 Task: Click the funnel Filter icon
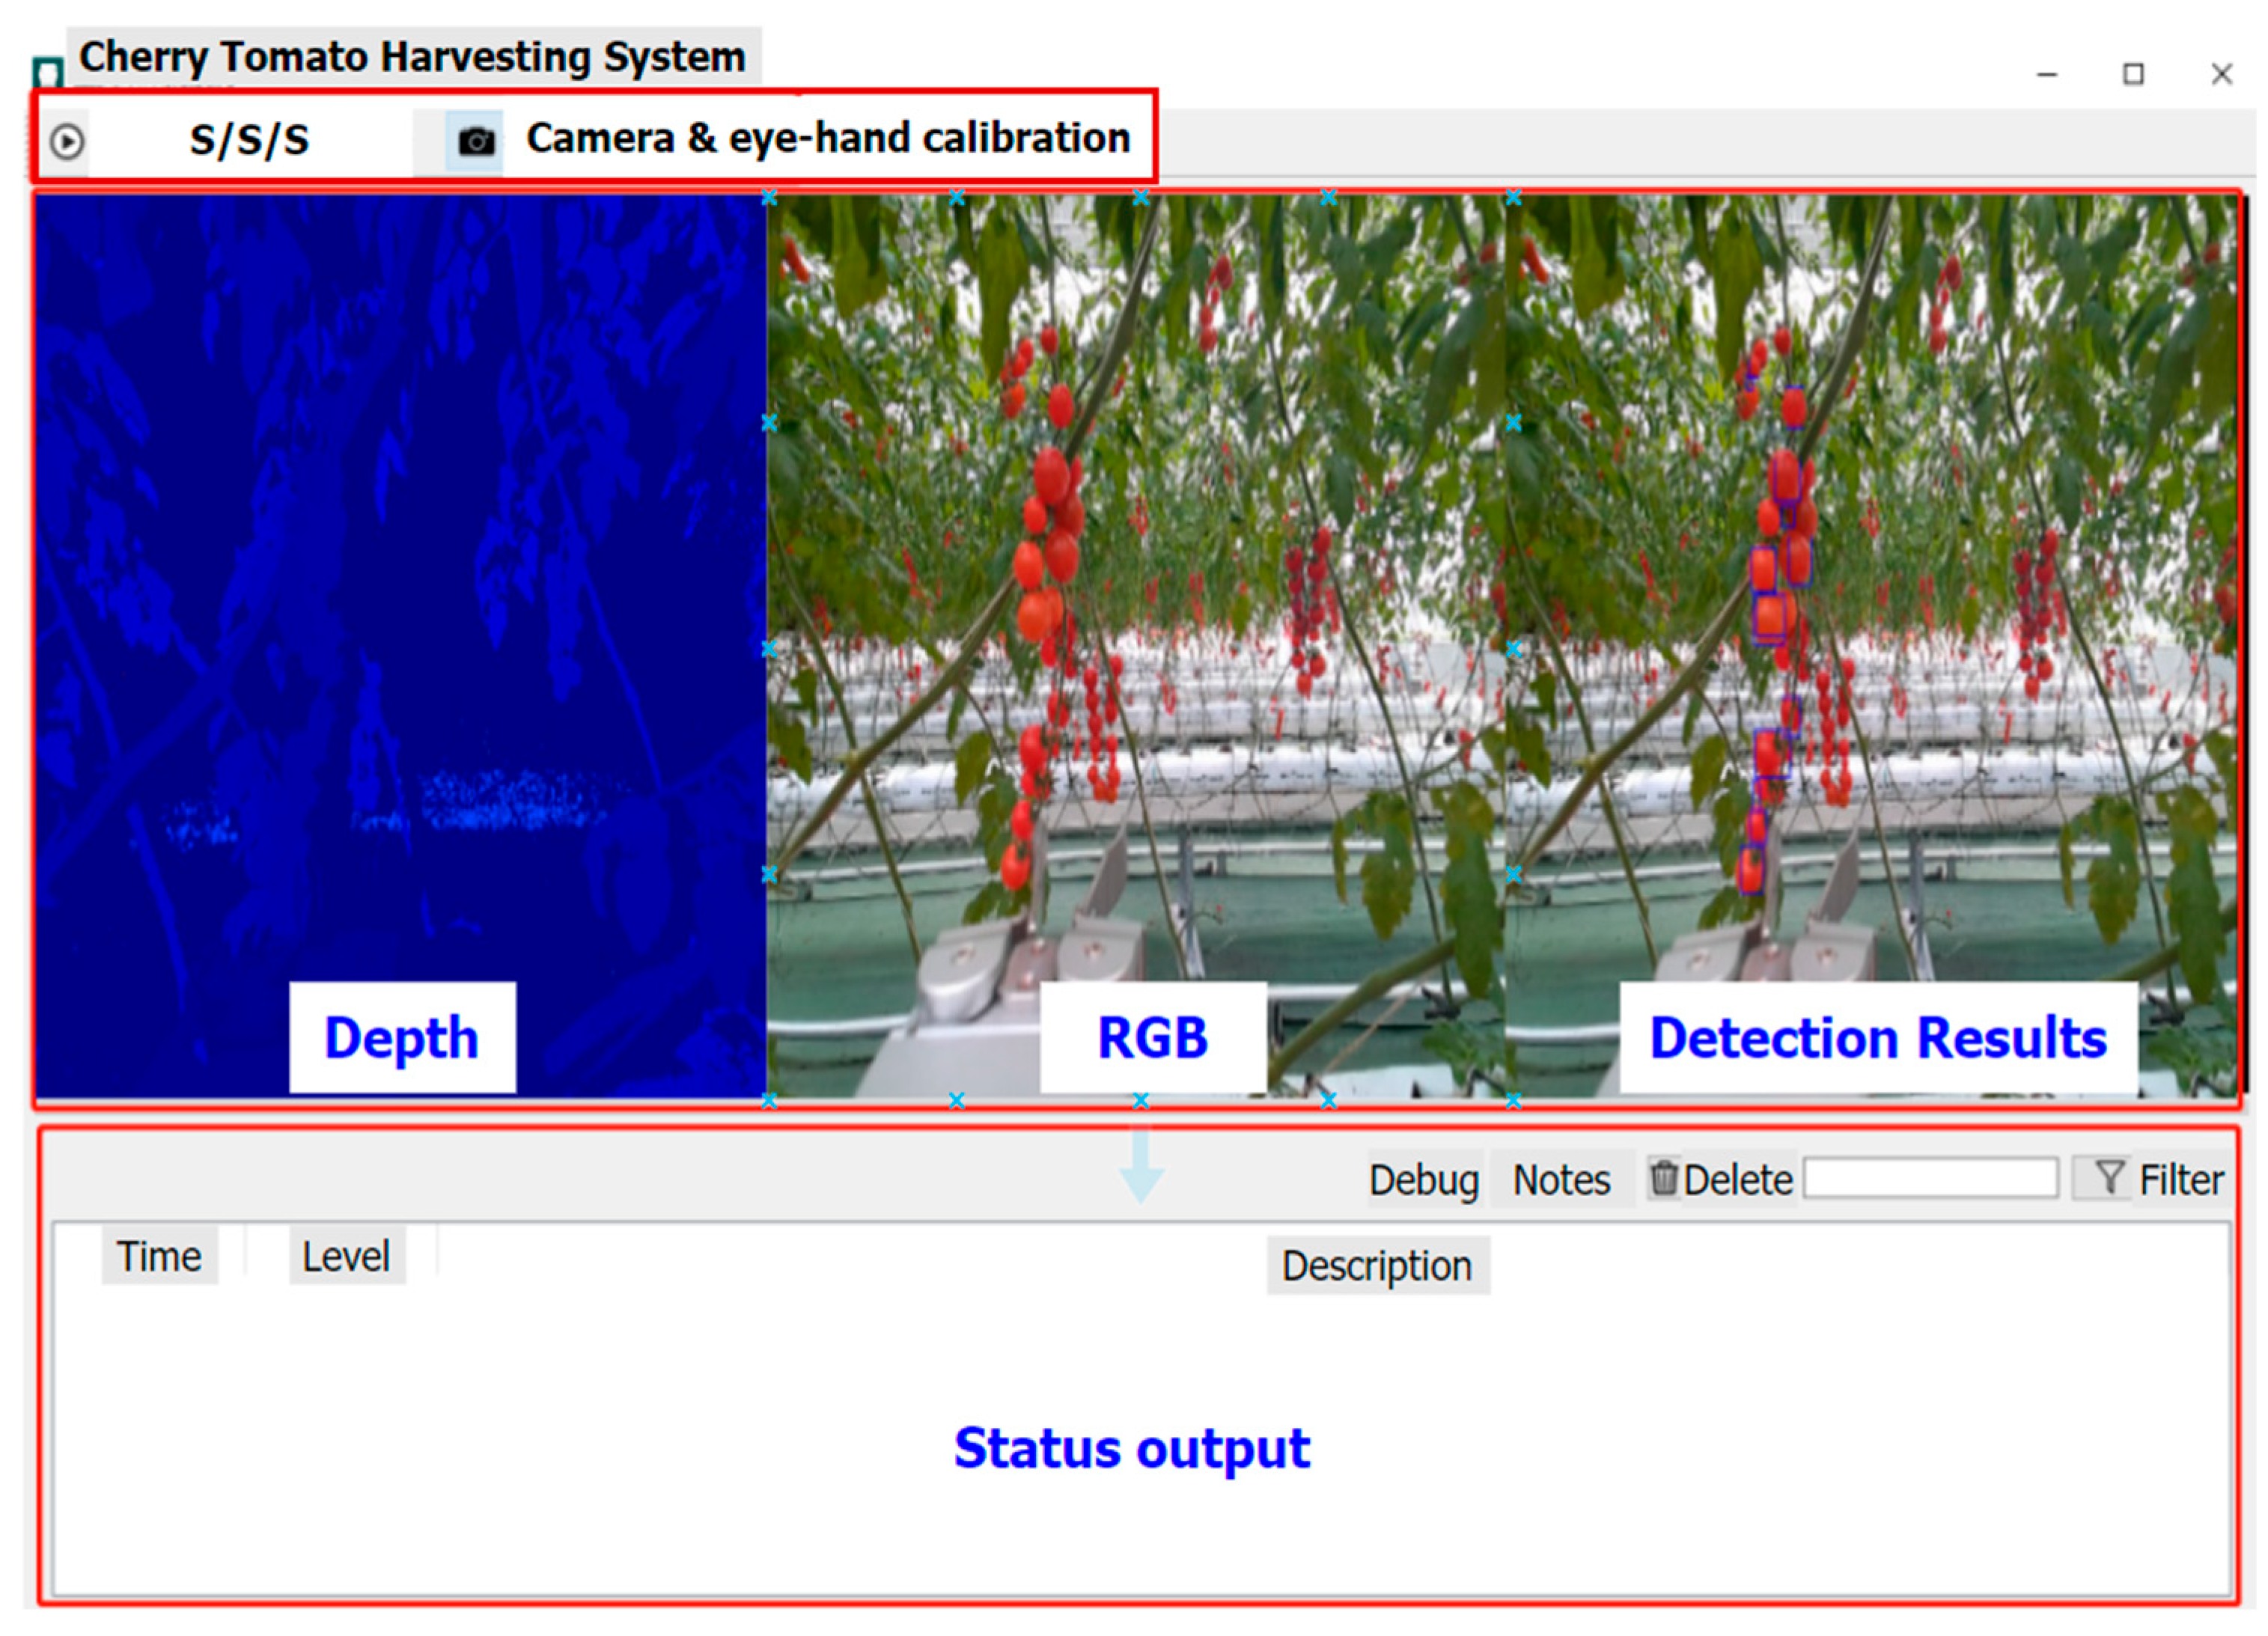point(2109,1178)
